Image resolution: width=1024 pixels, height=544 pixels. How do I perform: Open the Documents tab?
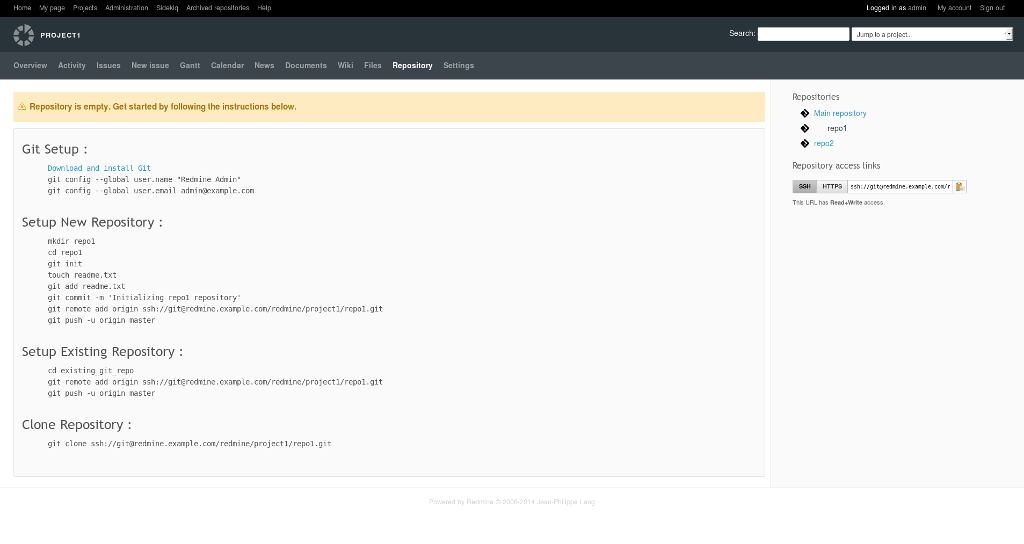tap(306, 65)
